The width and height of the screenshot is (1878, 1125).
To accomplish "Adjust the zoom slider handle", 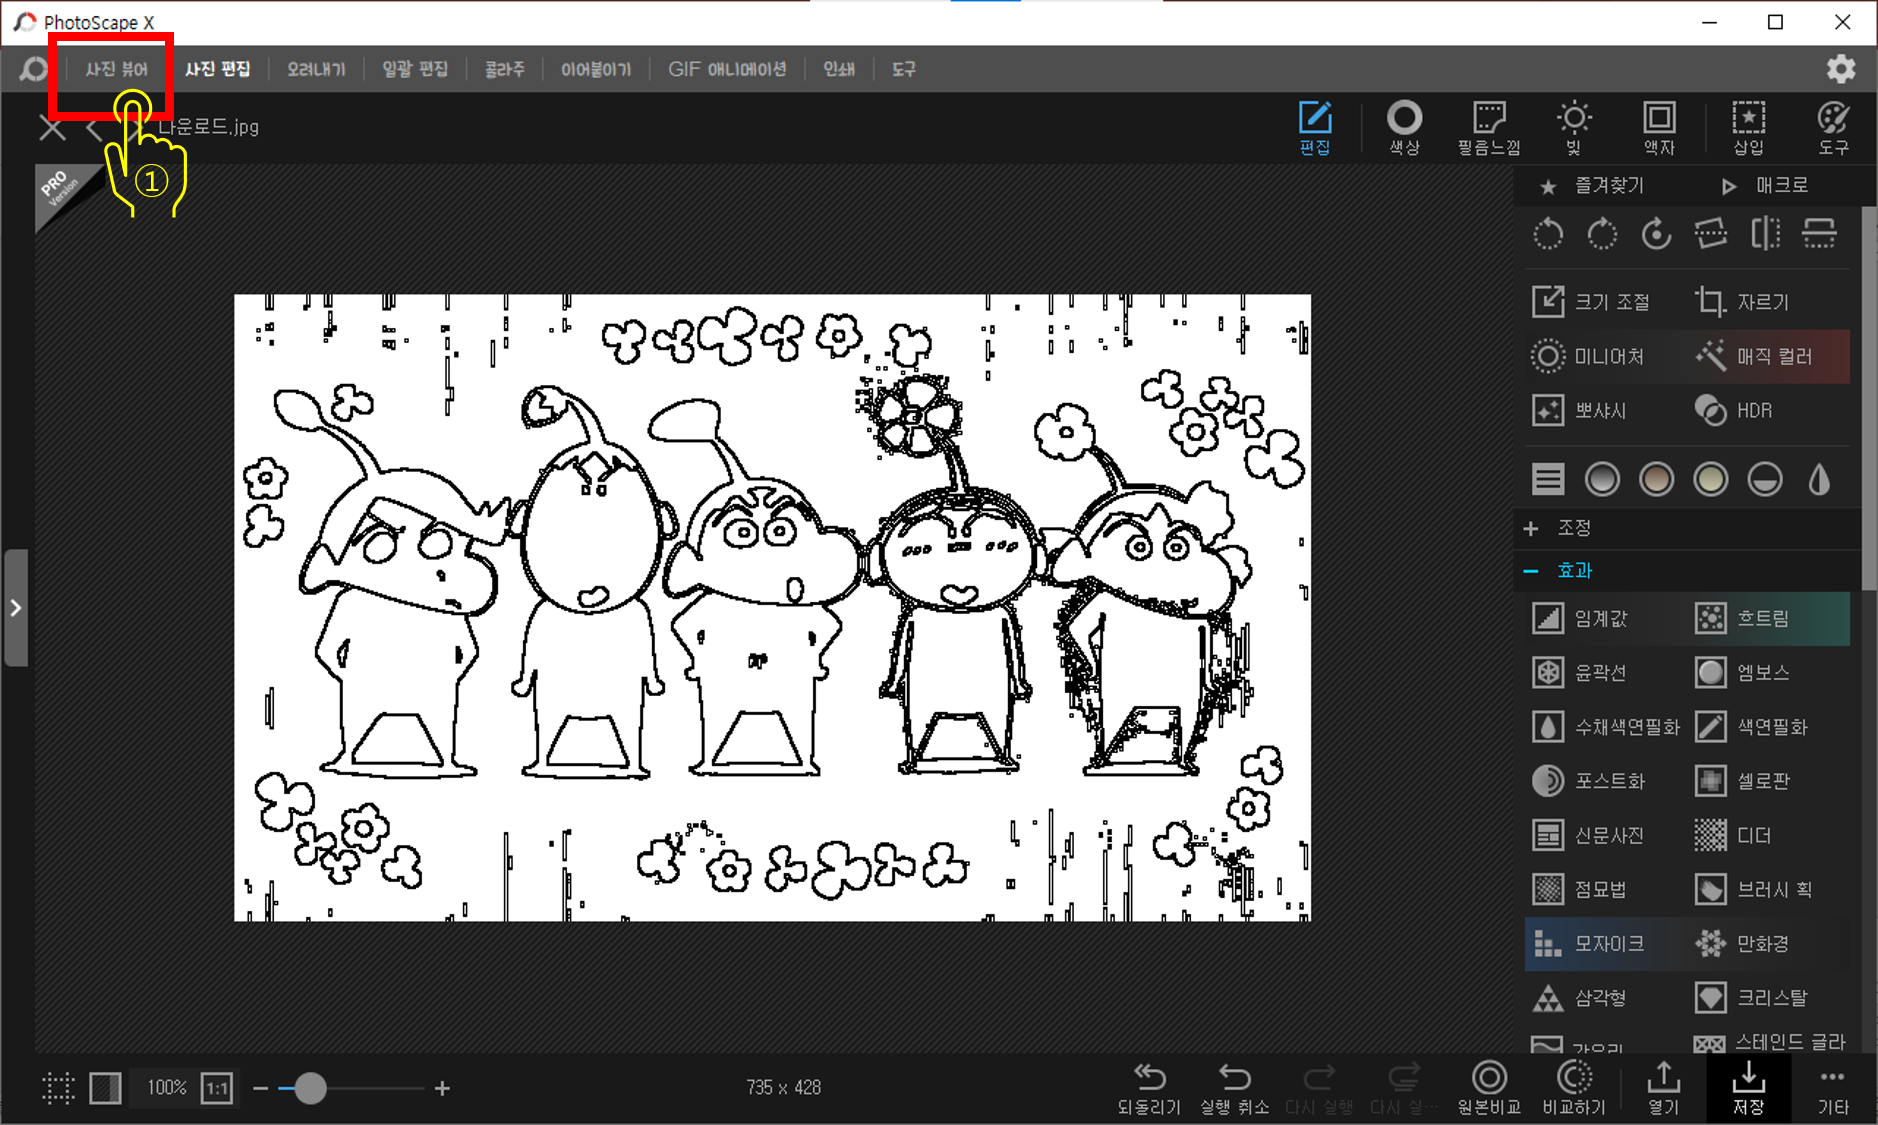I will click(310, 1088).
